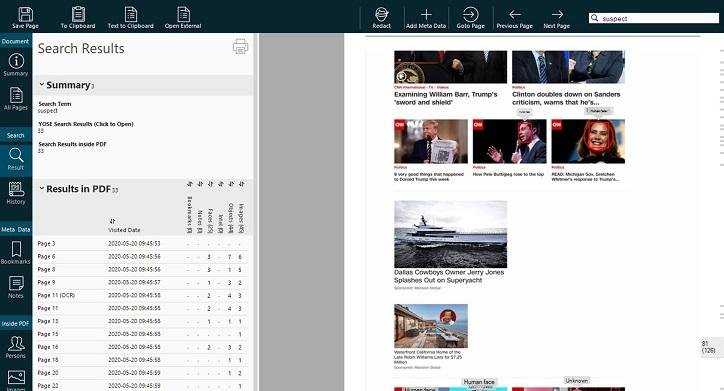The image size is (724, 391).
Task: Open result row Page 3
Action: [x=142, y=243]
